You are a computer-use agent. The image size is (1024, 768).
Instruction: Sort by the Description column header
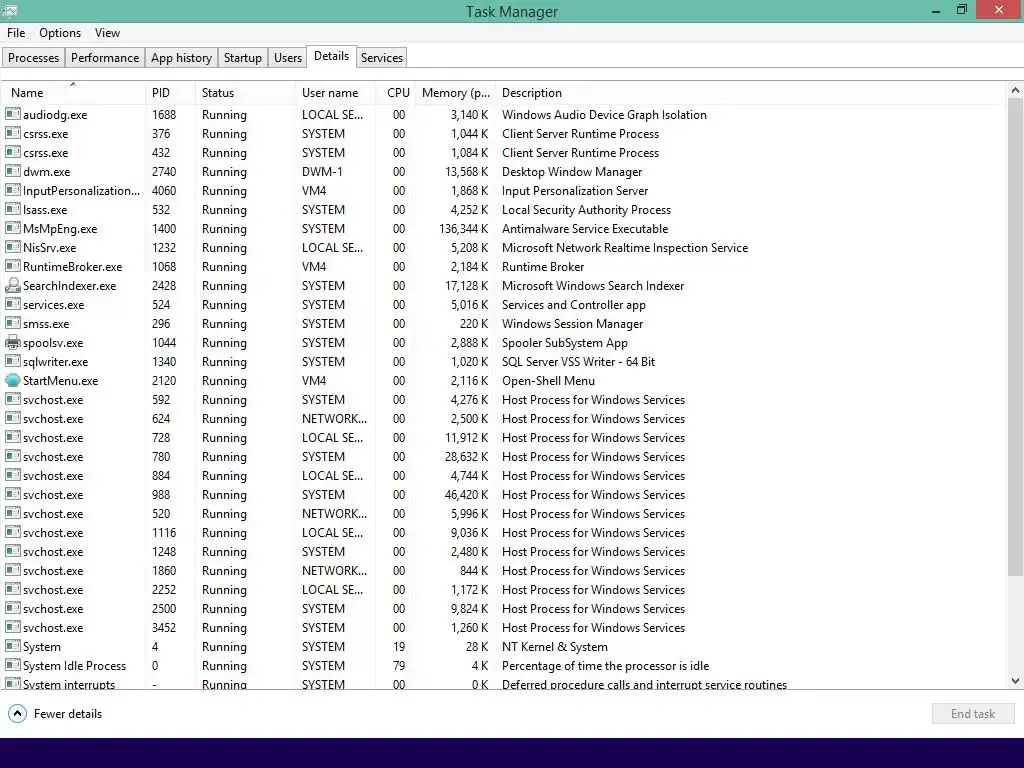click(x=751, y=93)
